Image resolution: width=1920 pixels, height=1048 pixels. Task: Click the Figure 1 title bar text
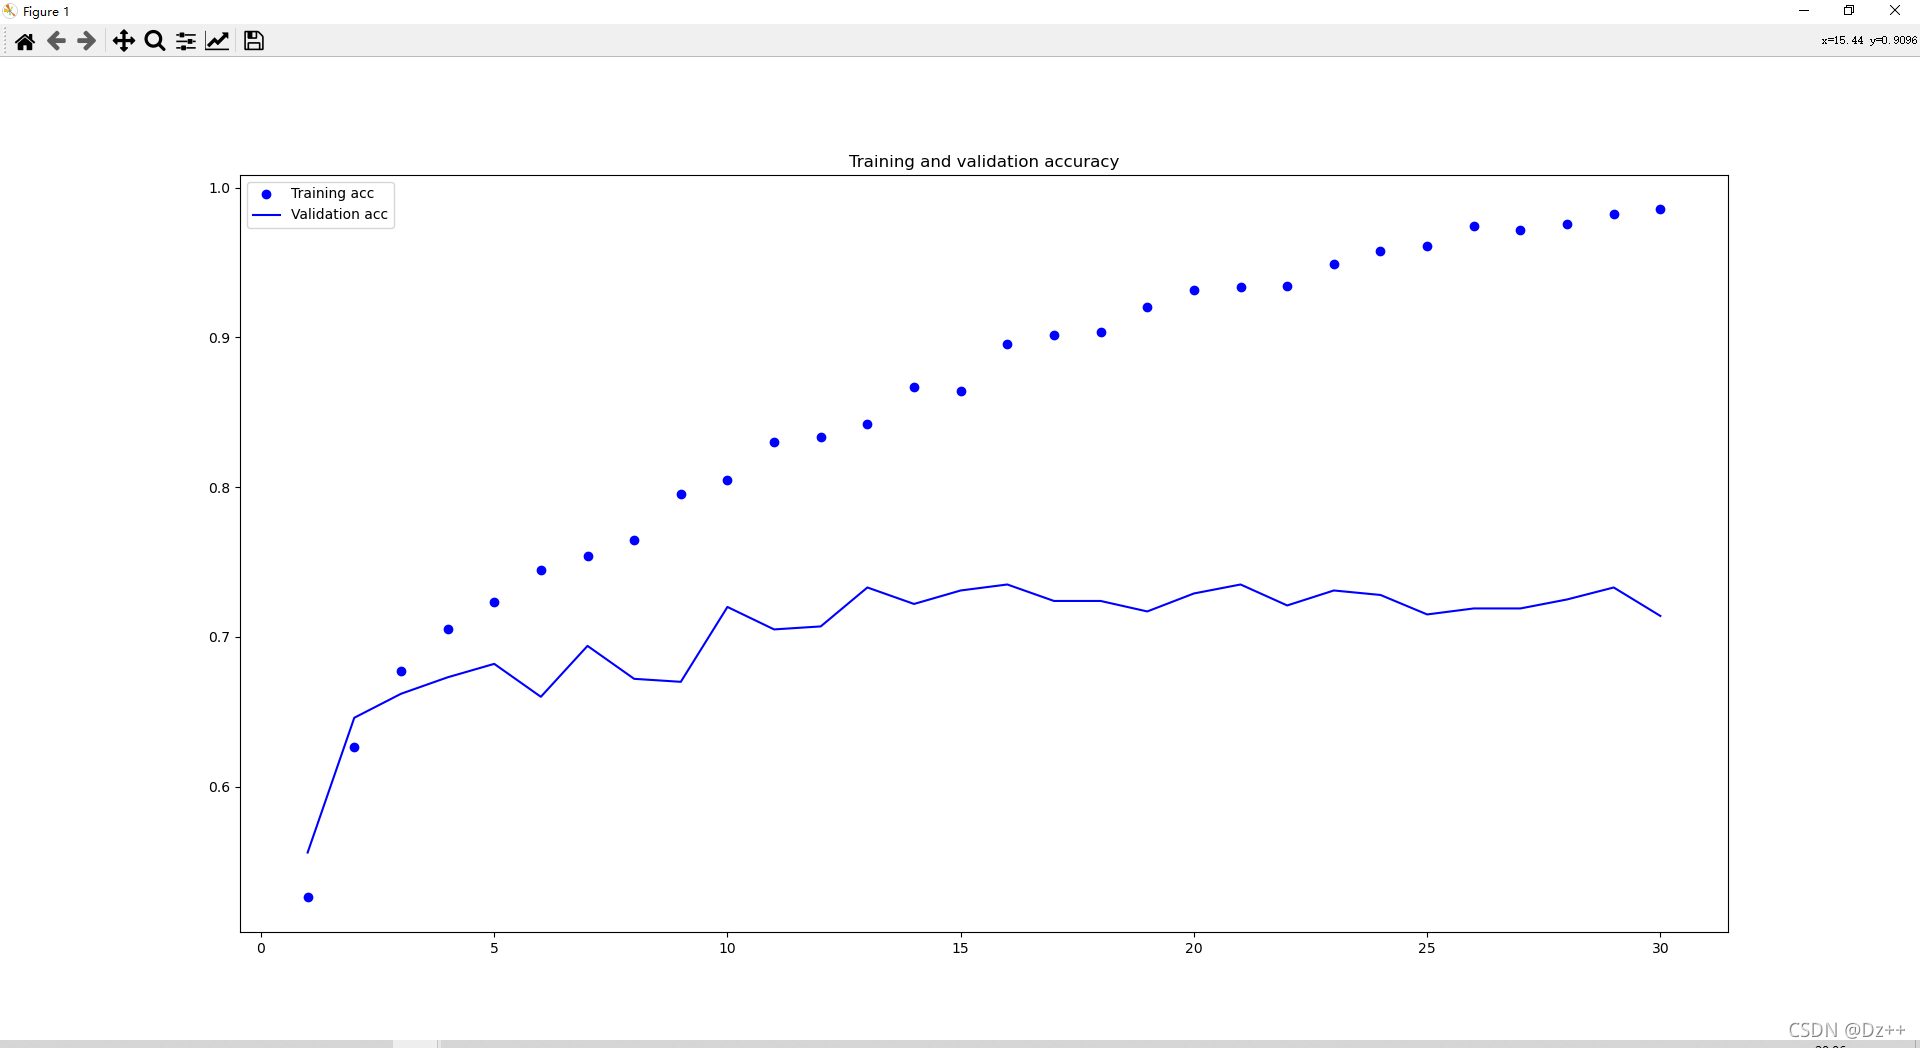46,12
